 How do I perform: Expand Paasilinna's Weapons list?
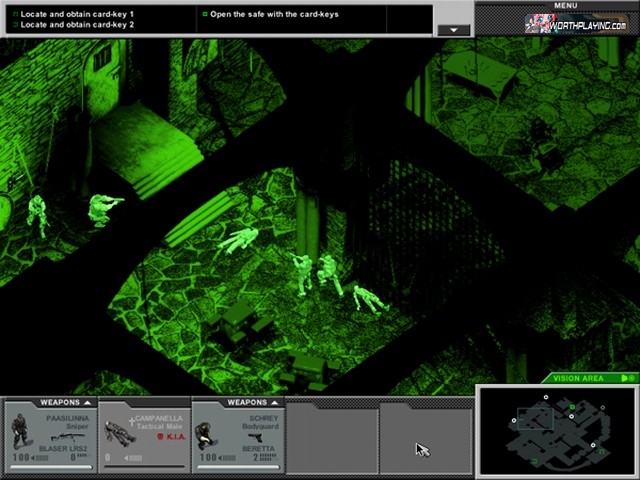(x=88, y=403)
